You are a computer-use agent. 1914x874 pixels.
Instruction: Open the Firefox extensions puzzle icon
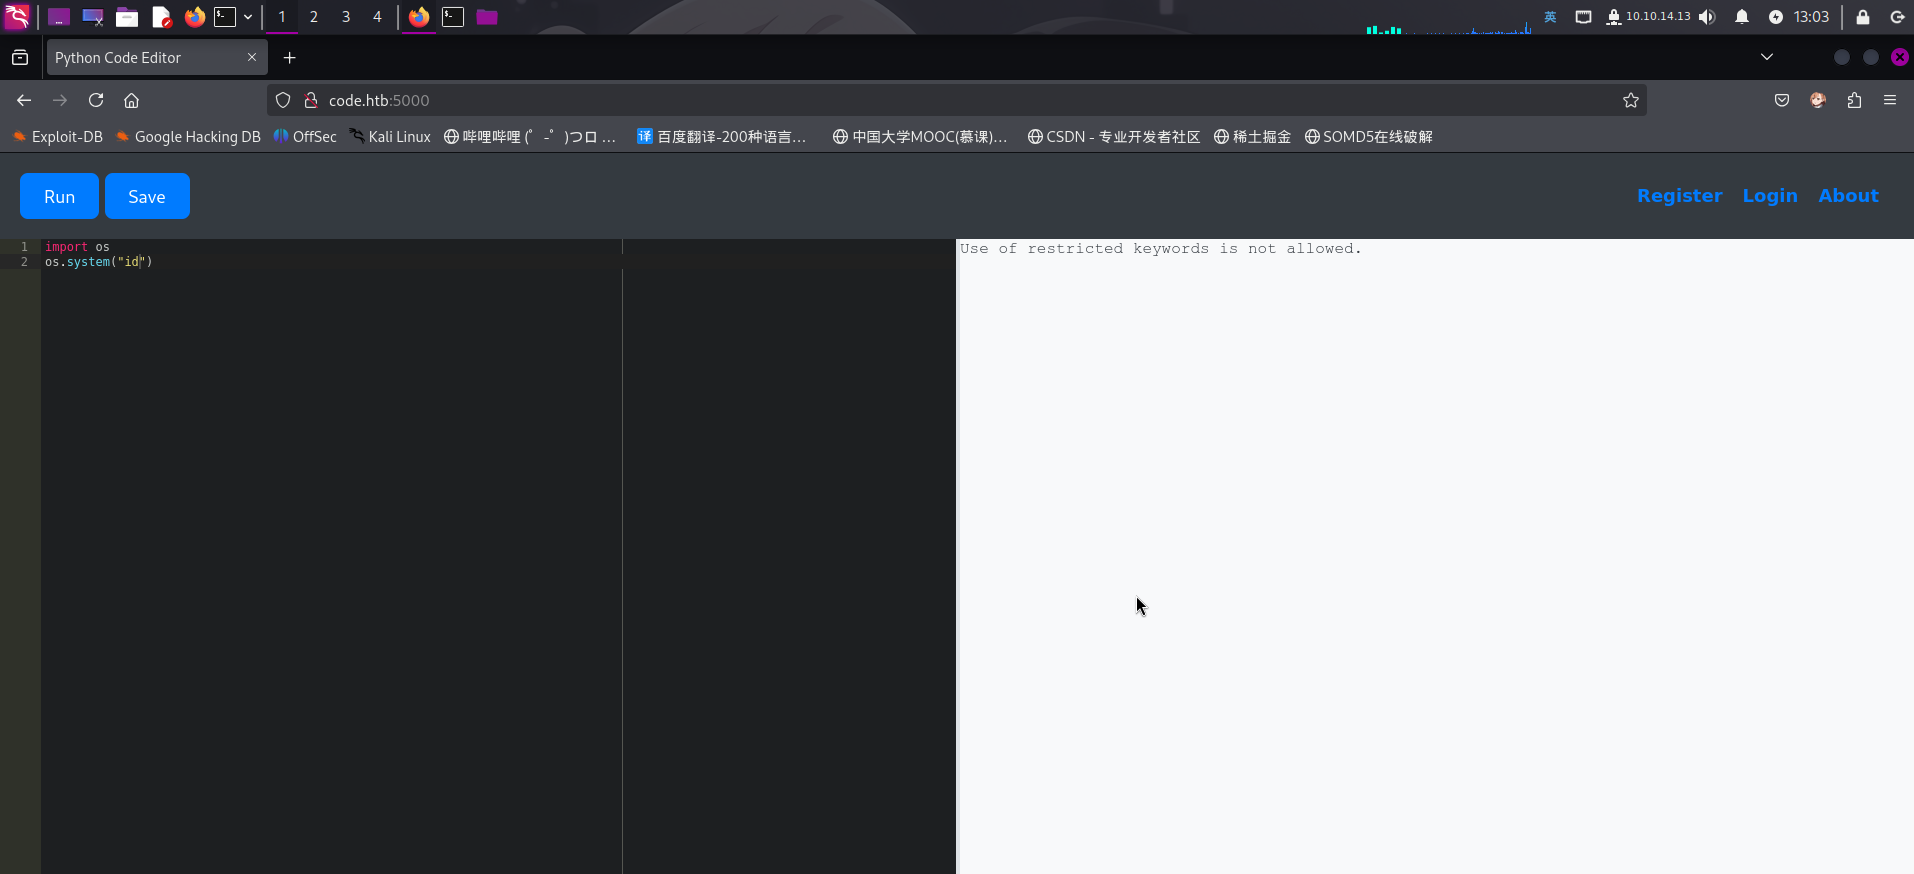tap(1854, 100)
